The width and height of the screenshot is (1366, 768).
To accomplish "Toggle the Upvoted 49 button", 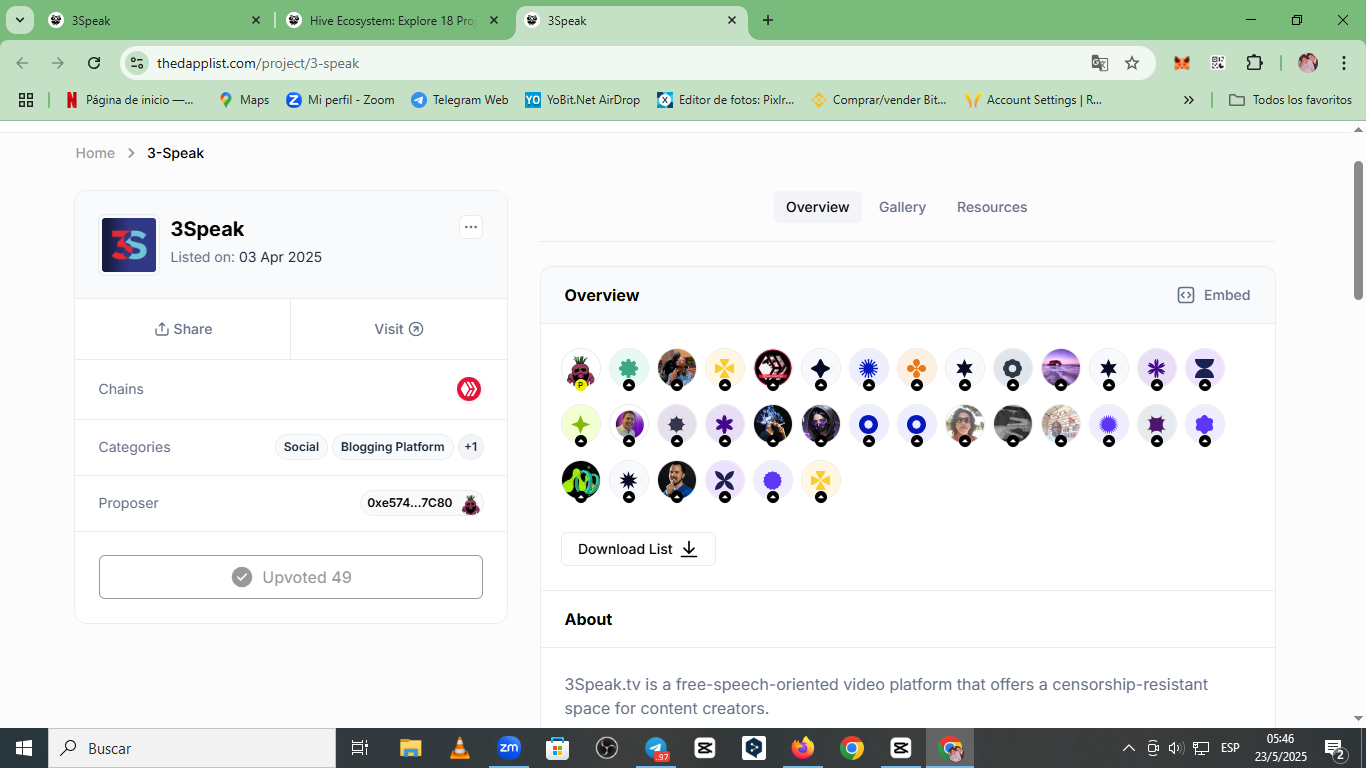I will point(291,577).
